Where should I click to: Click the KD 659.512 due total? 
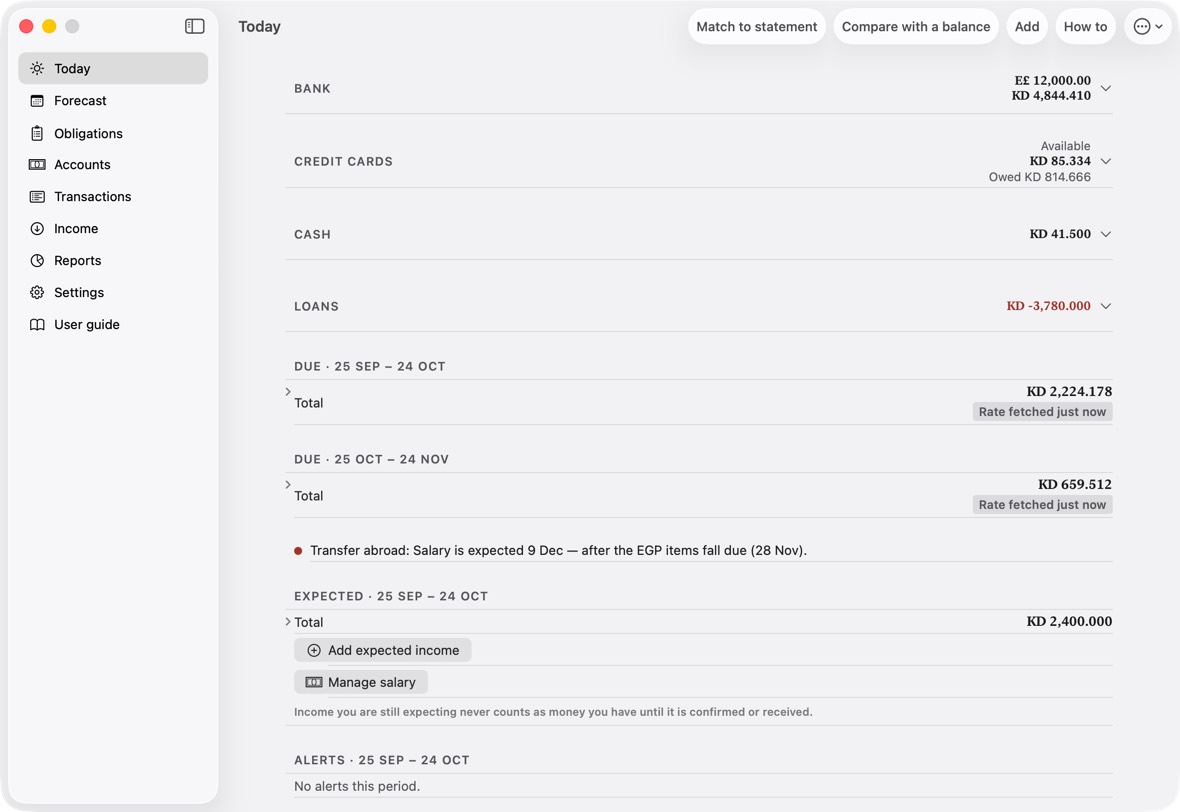click(1075, 485)
